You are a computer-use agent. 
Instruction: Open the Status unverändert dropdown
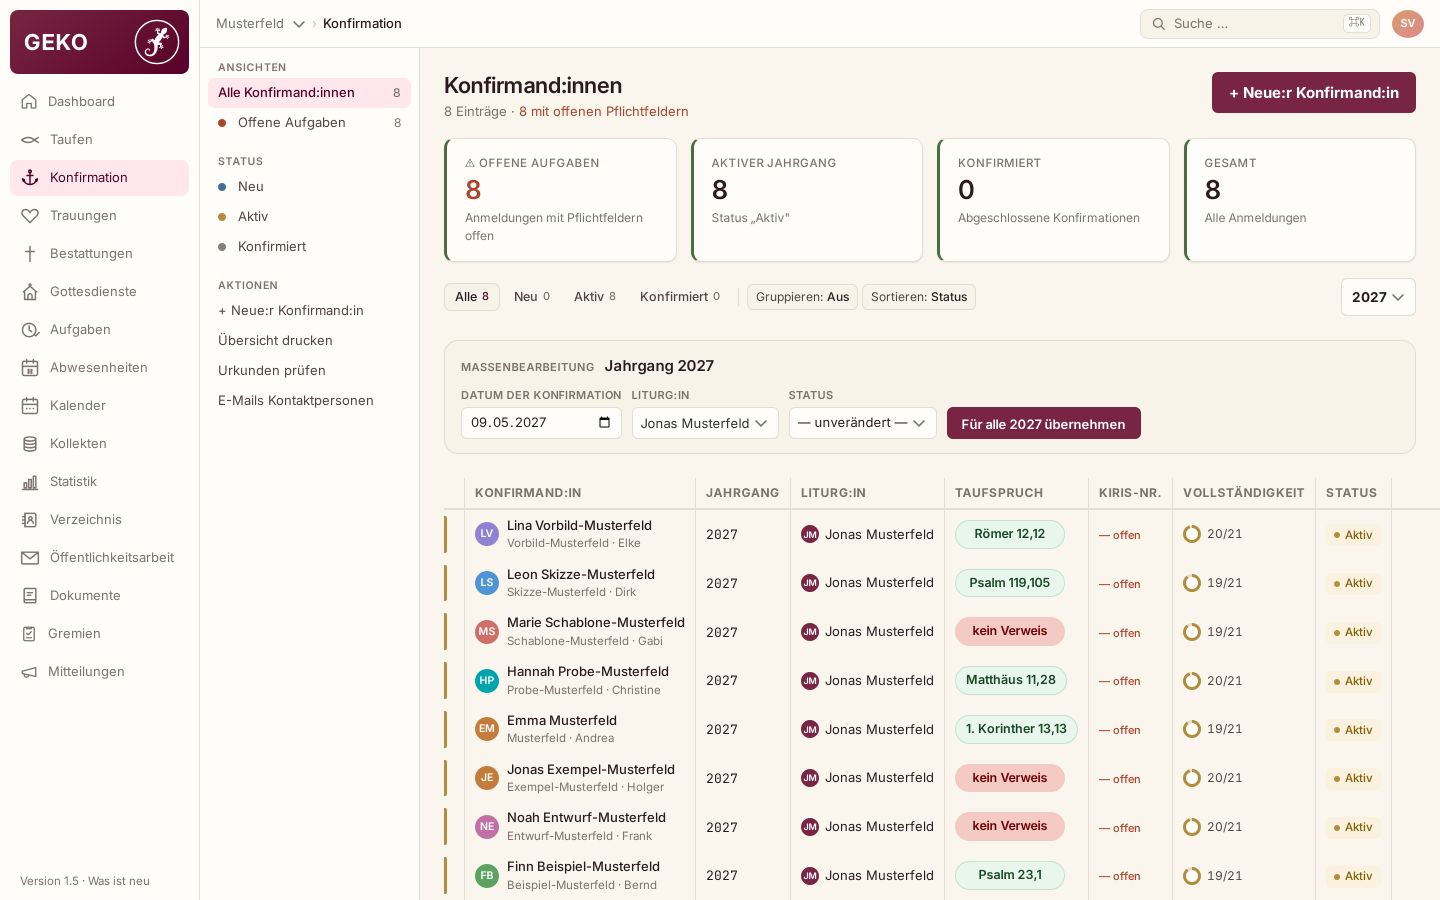click(863, 423)
